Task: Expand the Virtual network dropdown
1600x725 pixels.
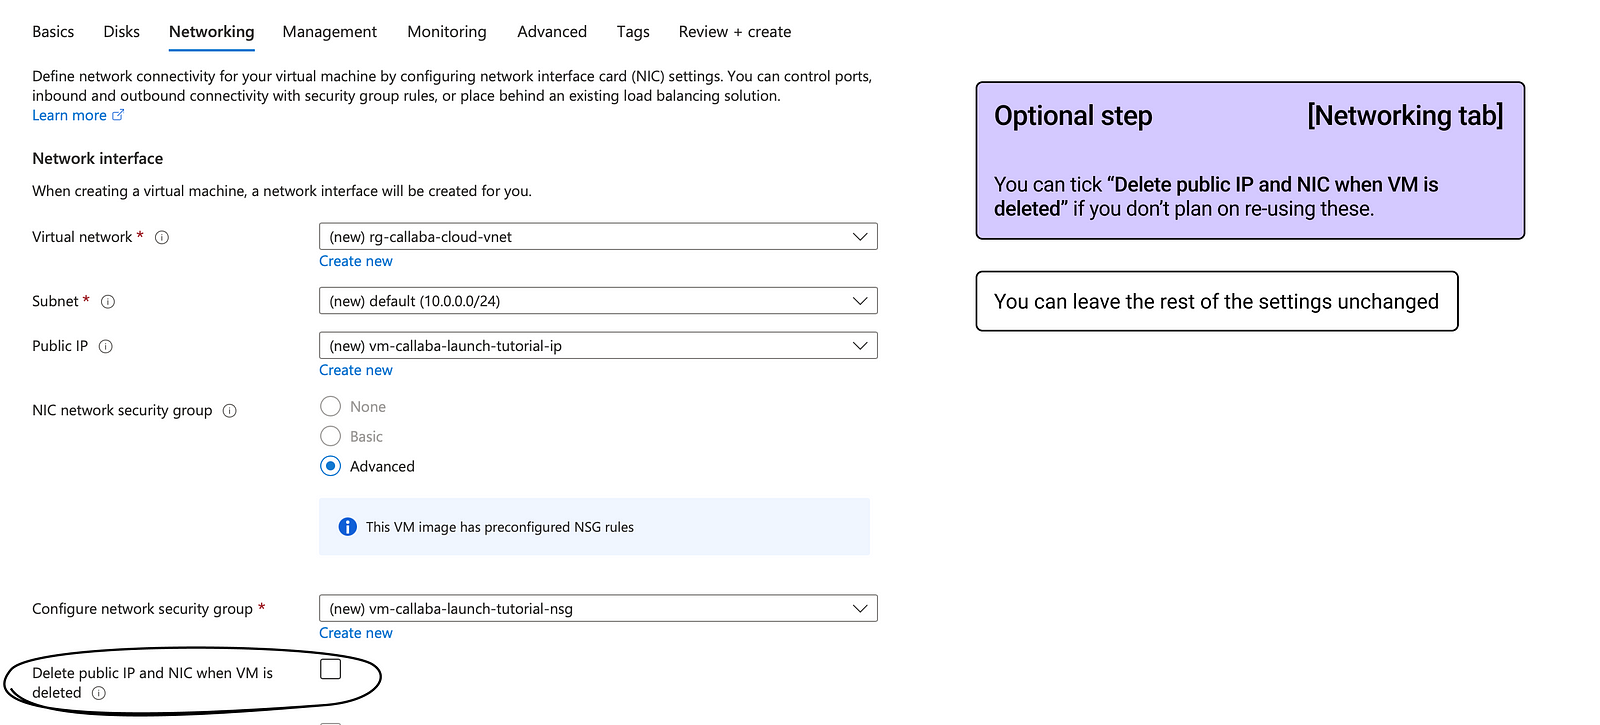Action: (598, 237)
